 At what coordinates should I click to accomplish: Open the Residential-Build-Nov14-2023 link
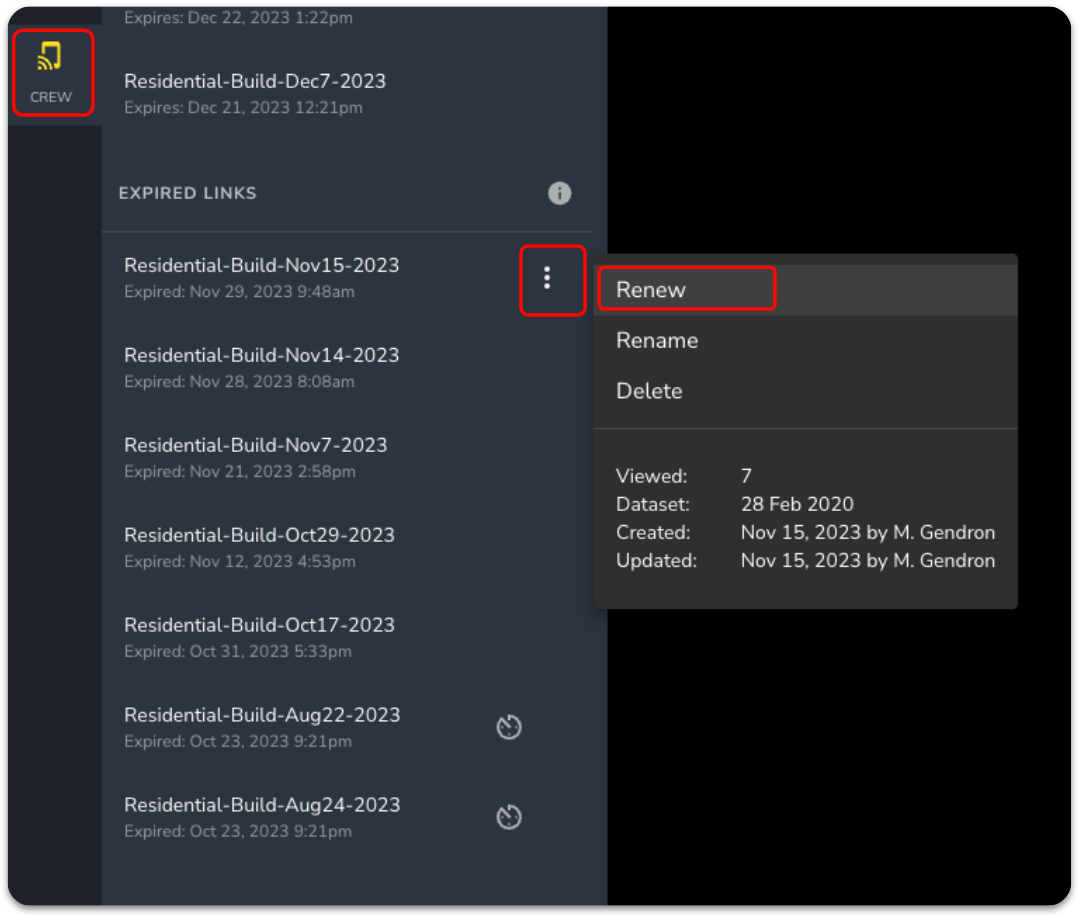pos(261,356)
